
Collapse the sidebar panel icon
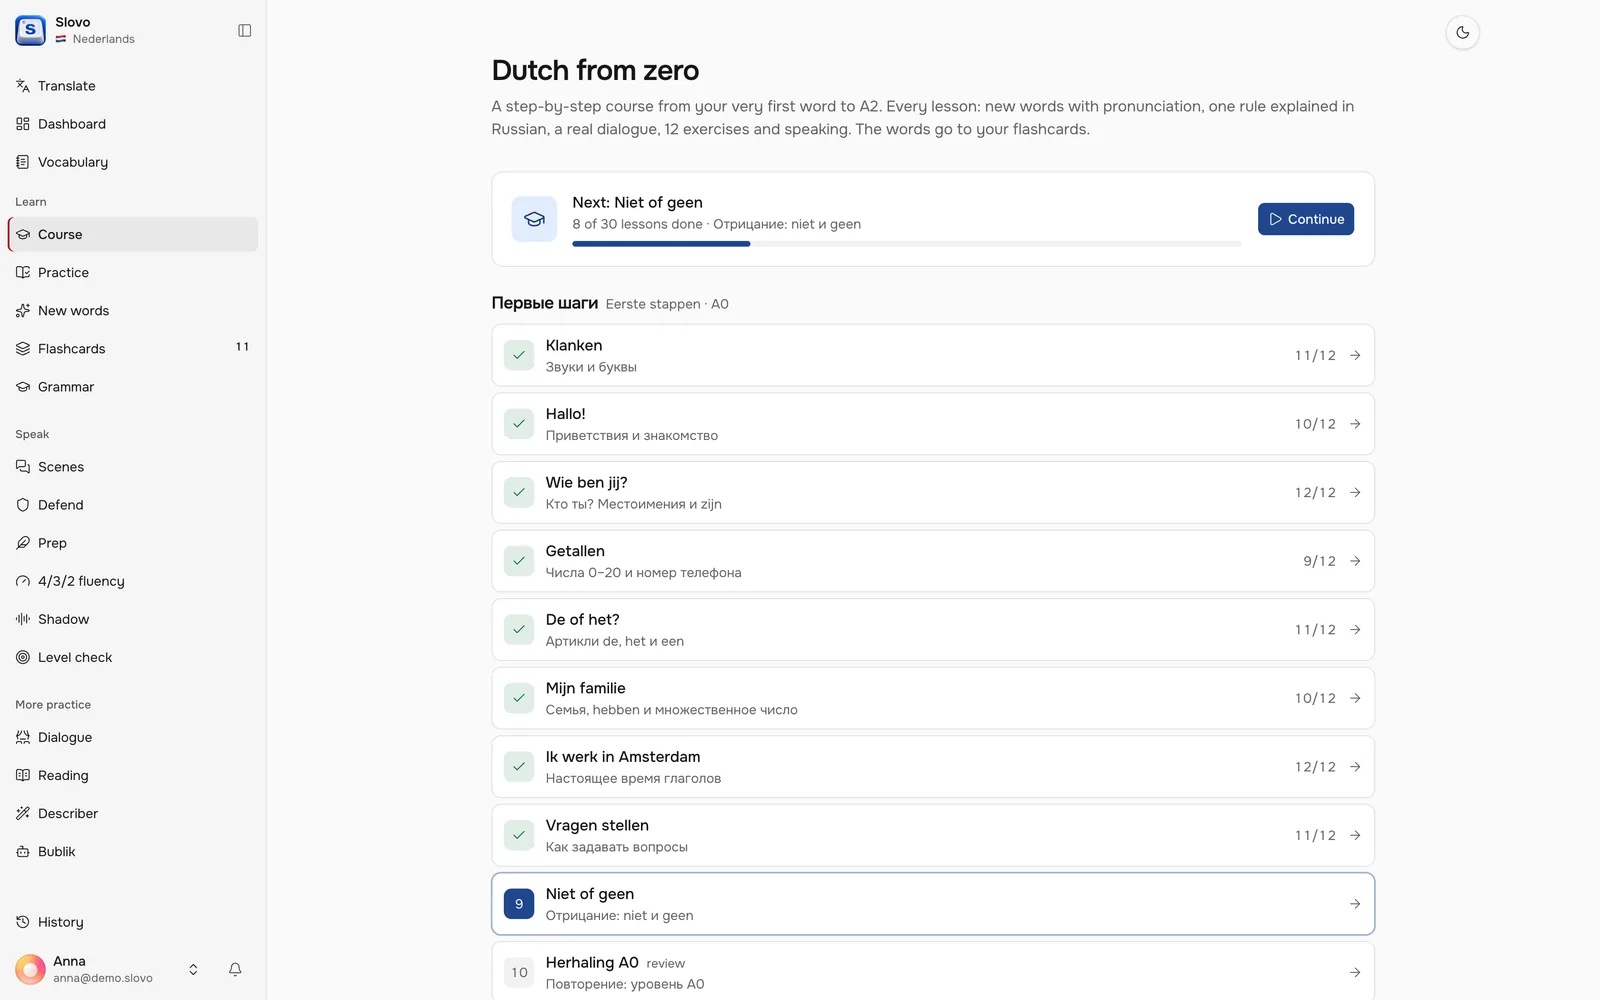click(x=244, y=31)
